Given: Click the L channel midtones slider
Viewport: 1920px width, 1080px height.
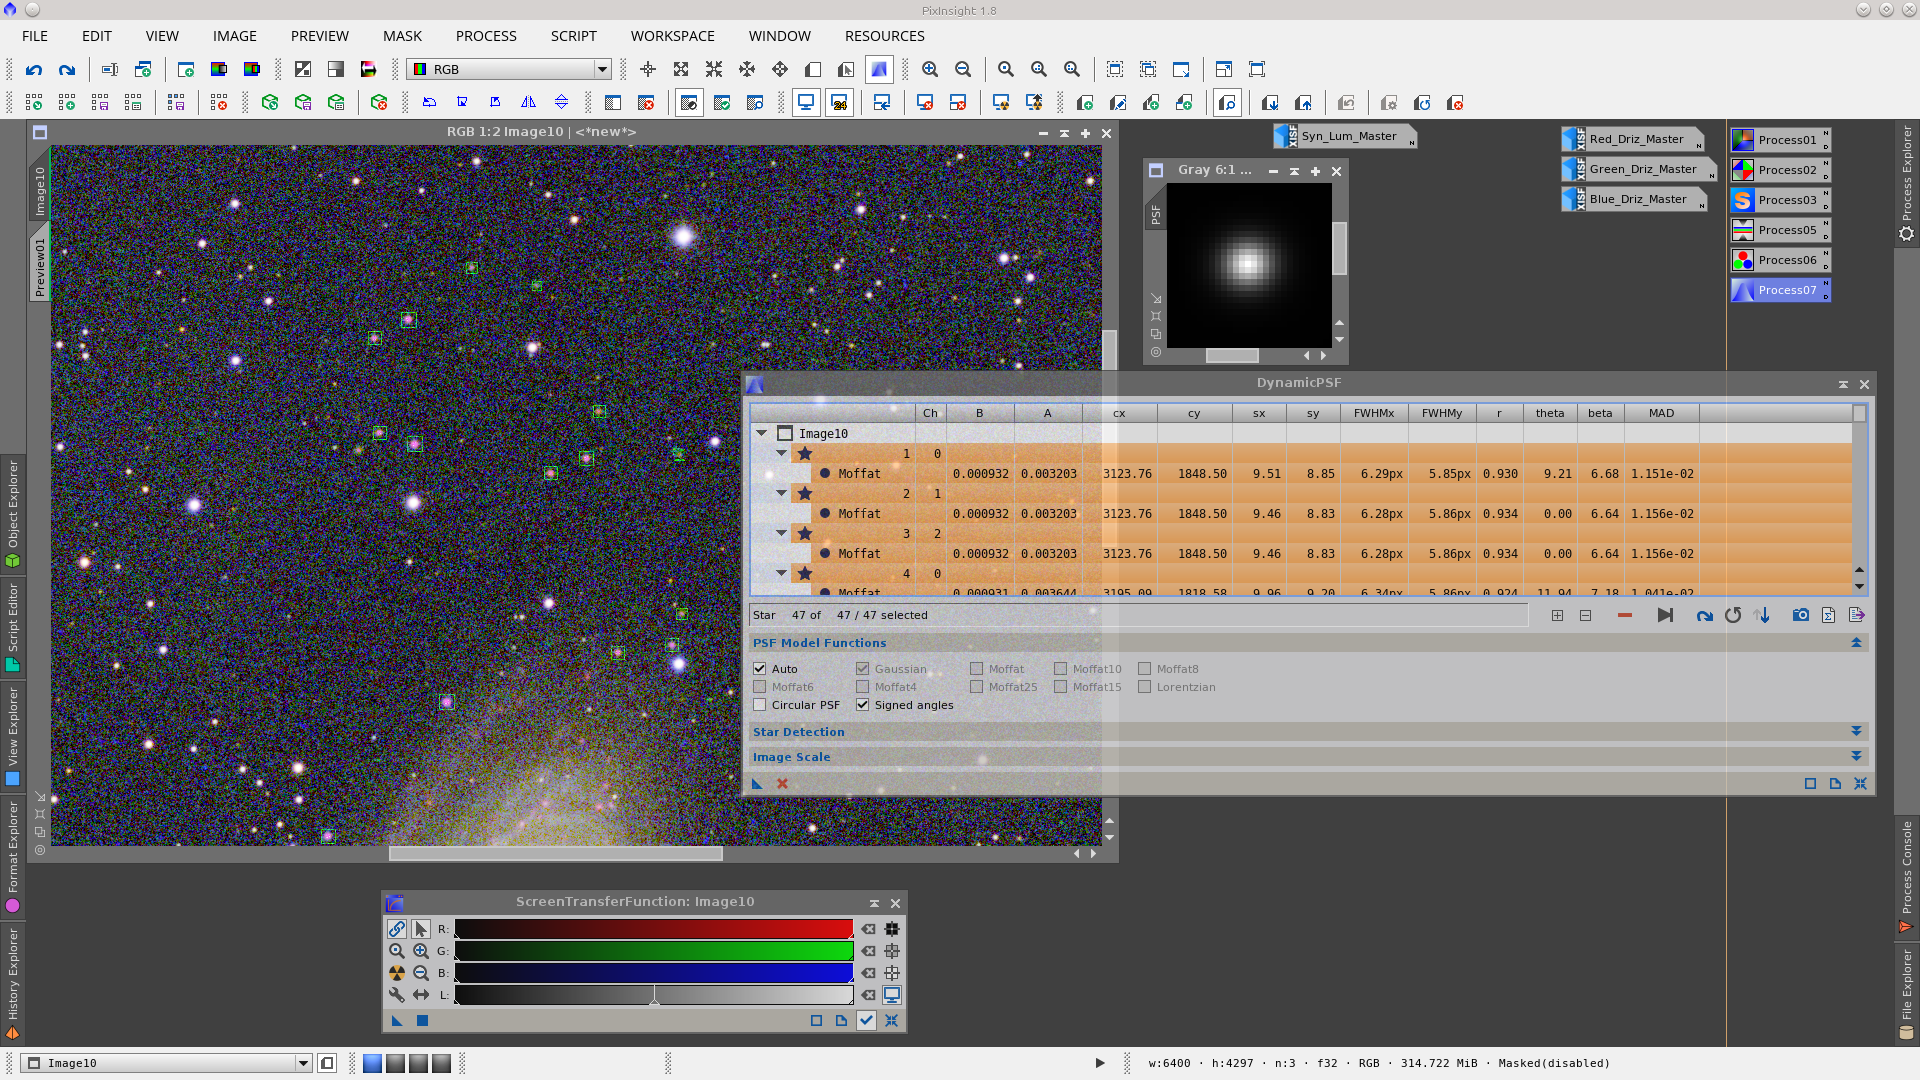Looking at the screenshot, I should pos(655,995).
